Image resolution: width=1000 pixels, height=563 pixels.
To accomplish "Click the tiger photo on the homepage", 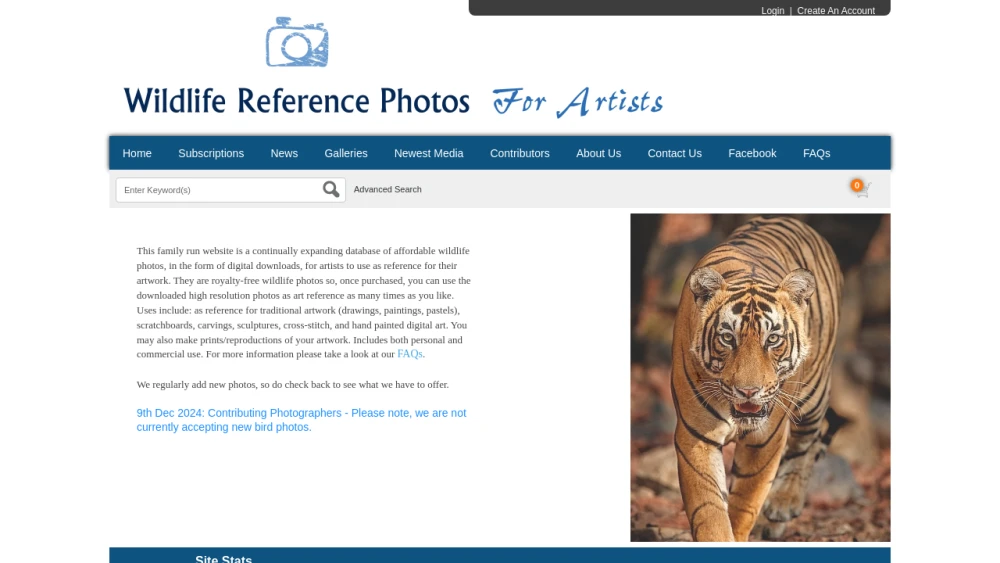I will click(760, 377).
